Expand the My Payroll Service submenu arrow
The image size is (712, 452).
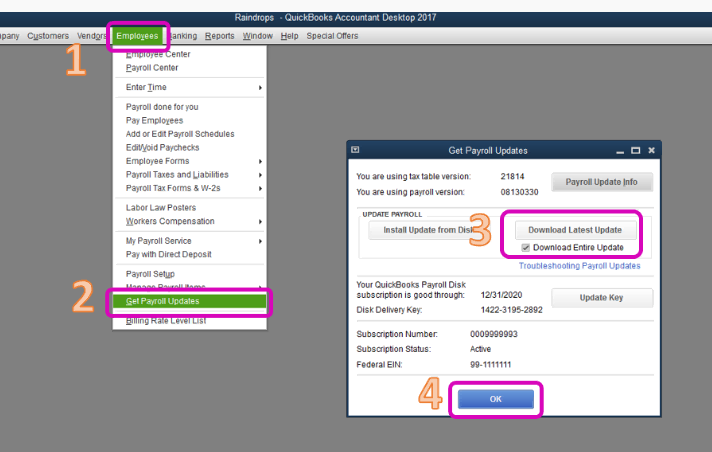pyautogui.click(x=260, y=241)
